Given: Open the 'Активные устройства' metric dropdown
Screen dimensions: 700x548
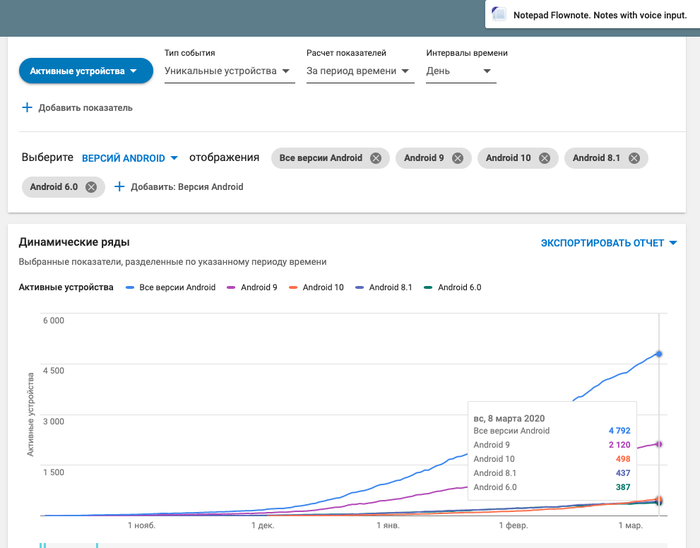Looking at the screenshot, I should pyautogui.click(x=85, y=71).
